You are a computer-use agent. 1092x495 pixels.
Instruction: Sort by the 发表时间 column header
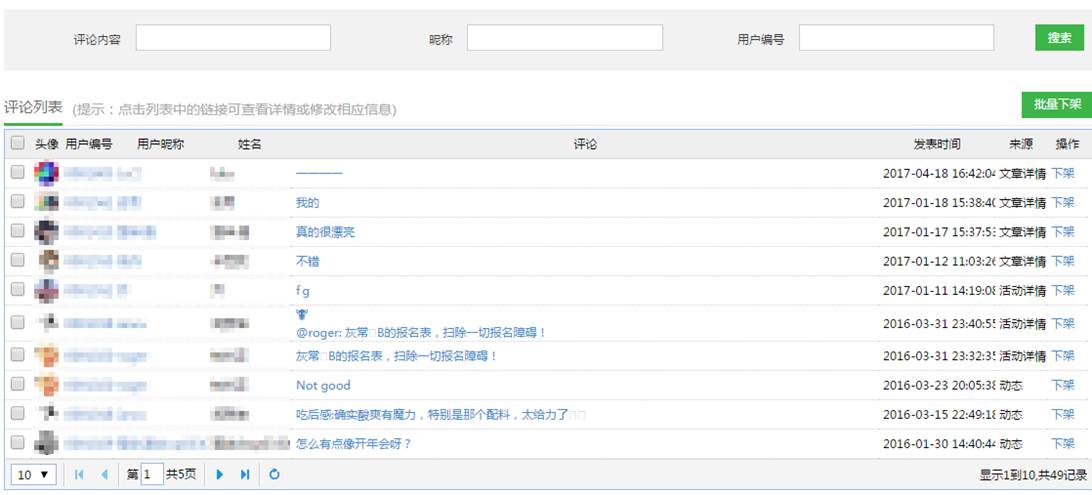tap(936, 144)
